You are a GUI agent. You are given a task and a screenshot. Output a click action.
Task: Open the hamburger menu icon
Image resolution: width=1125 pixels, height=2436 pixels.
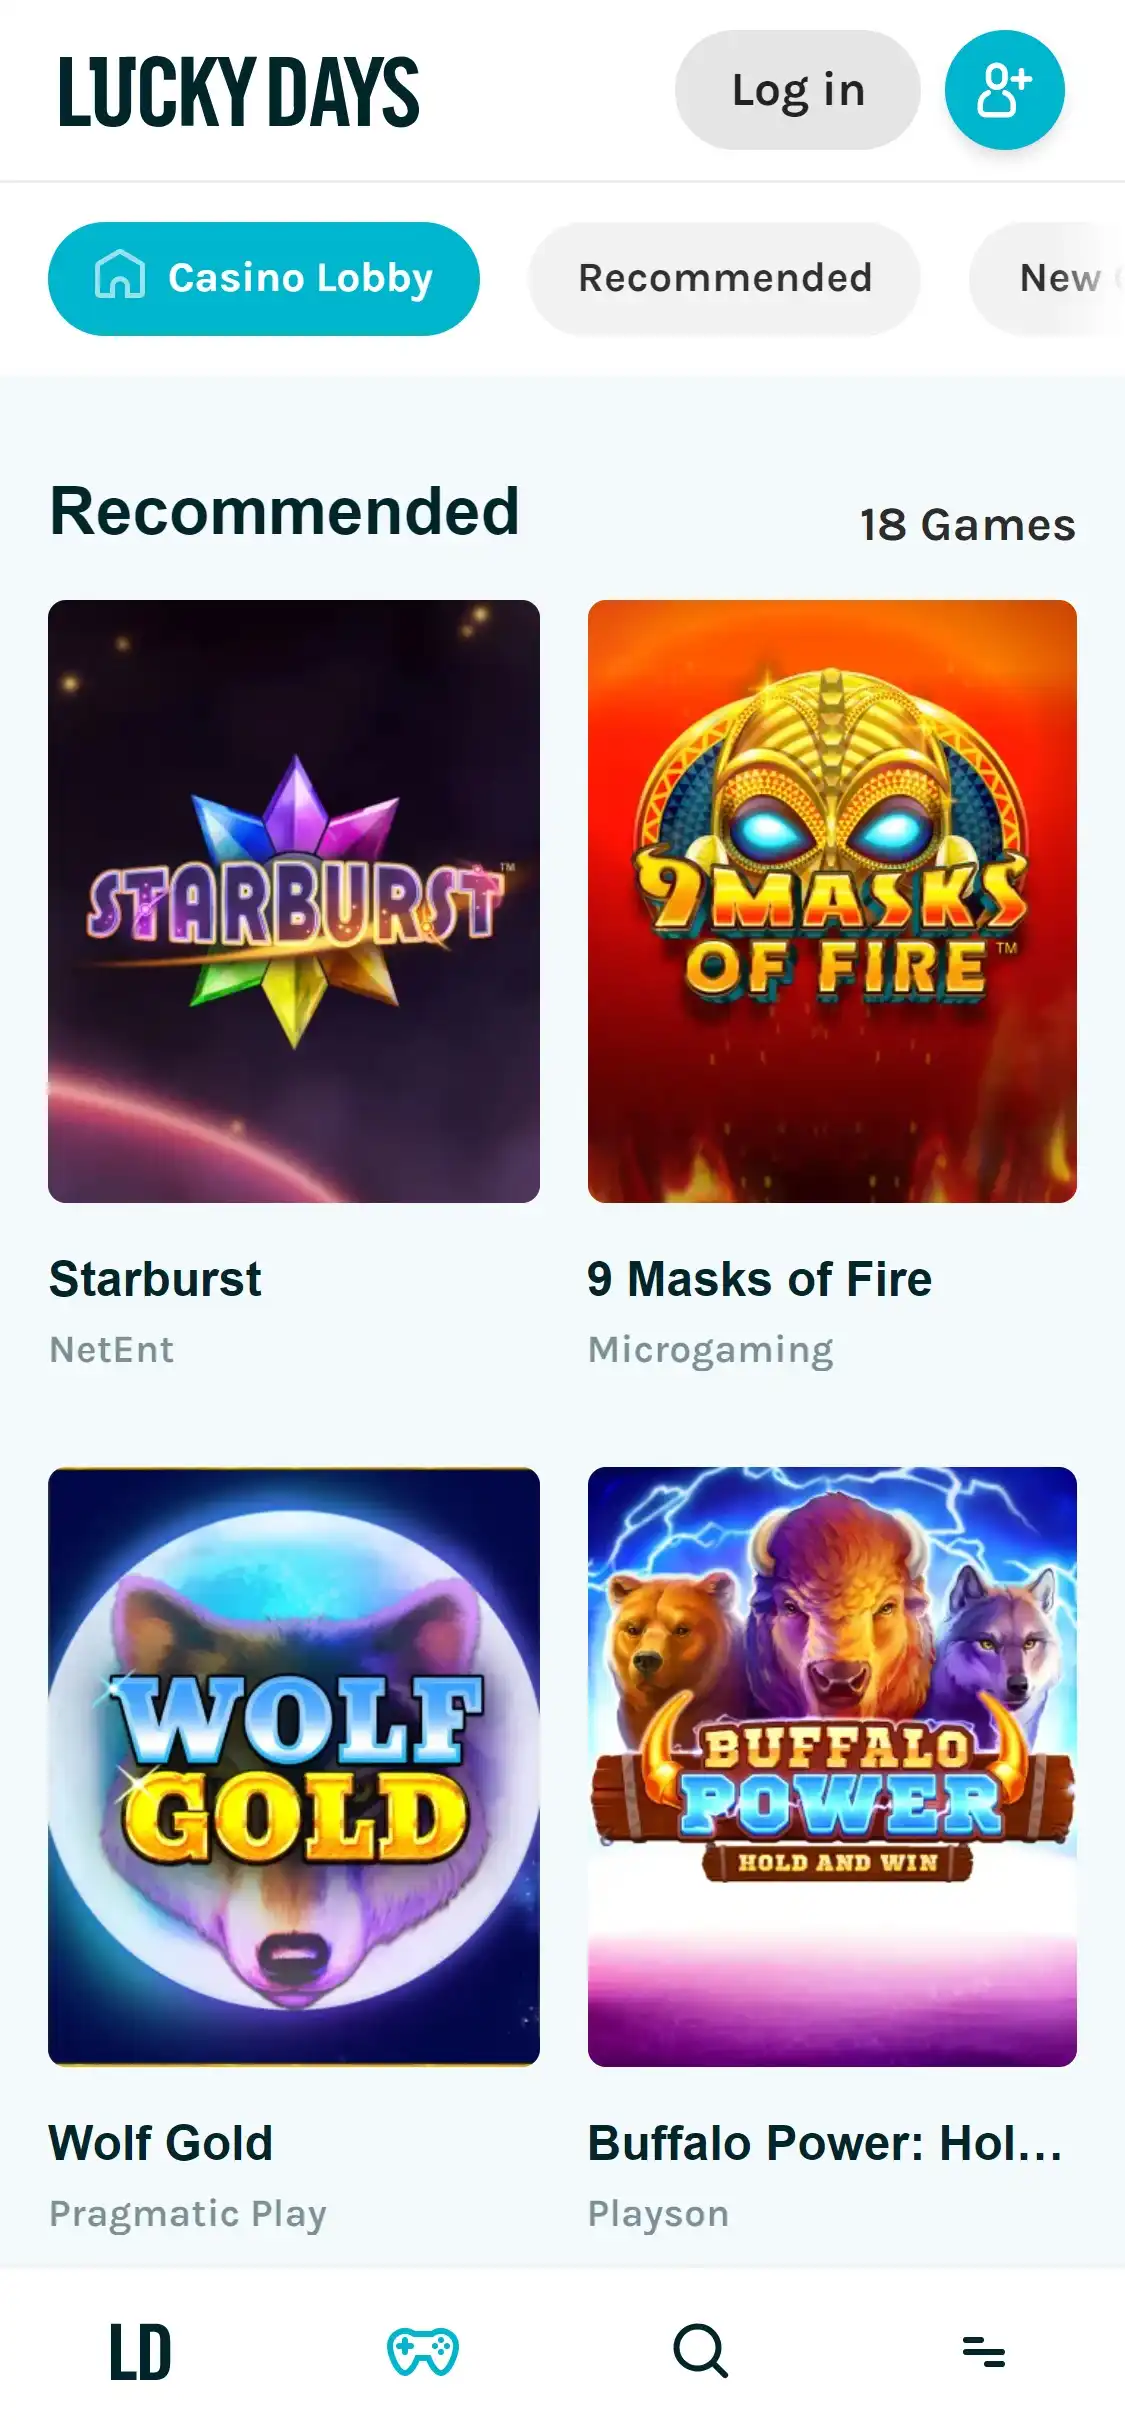[983, 2351]
